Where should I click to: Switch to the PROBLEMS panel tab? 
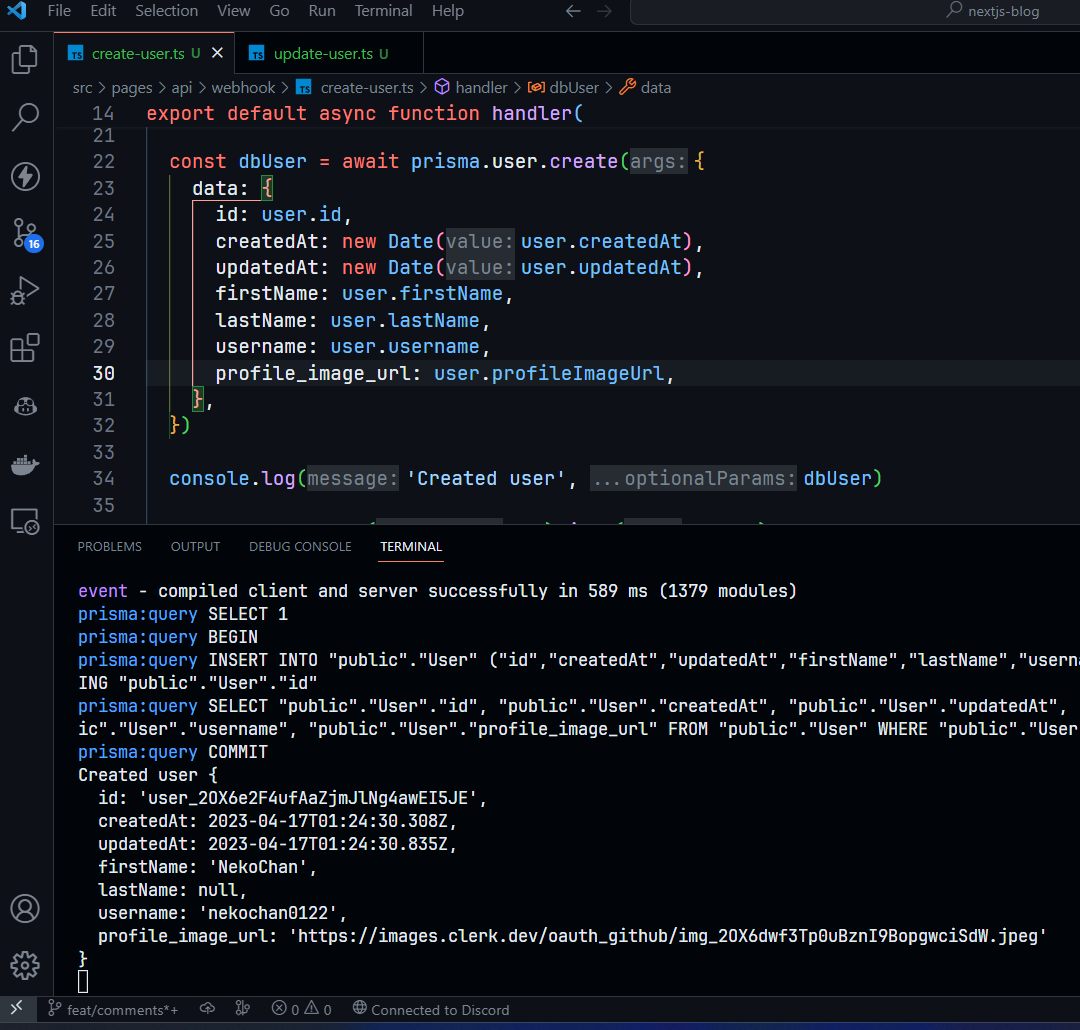tap(109, 547)
